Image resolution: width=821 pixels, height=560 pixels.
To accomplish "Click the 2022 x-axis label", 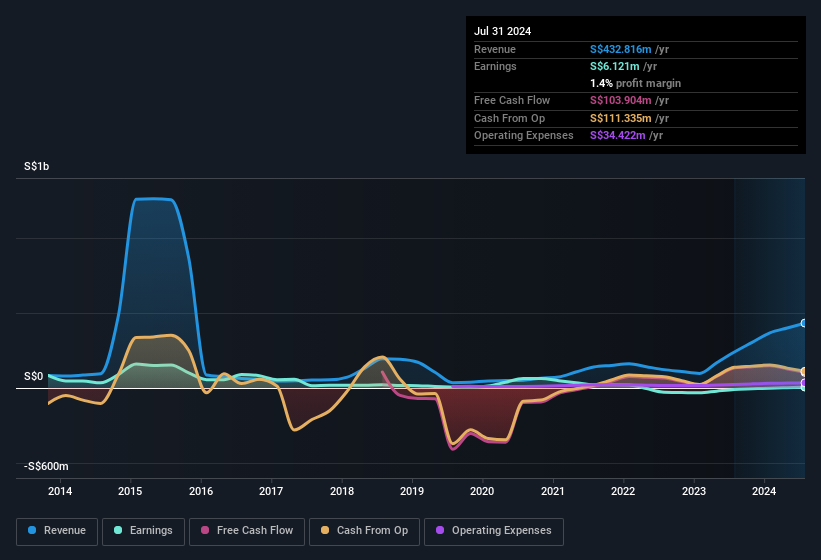I will click(623, 491).
